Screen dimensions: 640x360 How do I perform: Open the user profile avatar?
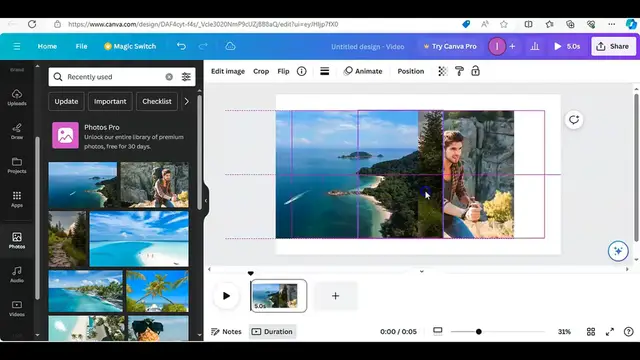497,47
